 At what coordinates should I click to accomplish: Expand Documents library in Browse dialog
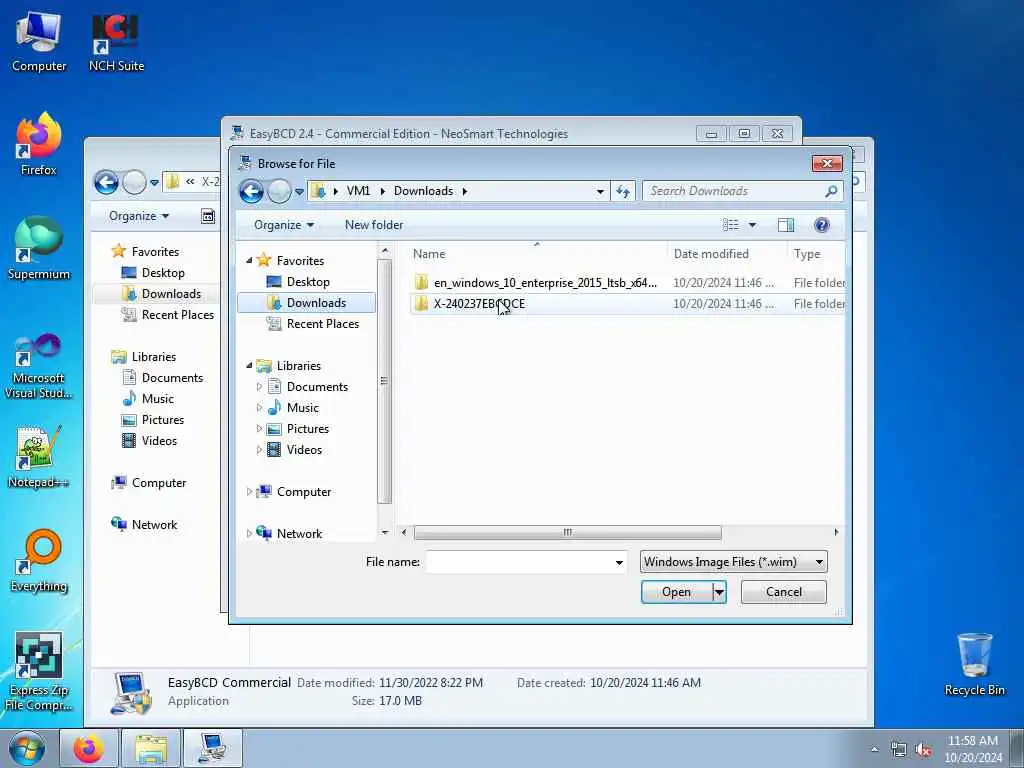259,387
